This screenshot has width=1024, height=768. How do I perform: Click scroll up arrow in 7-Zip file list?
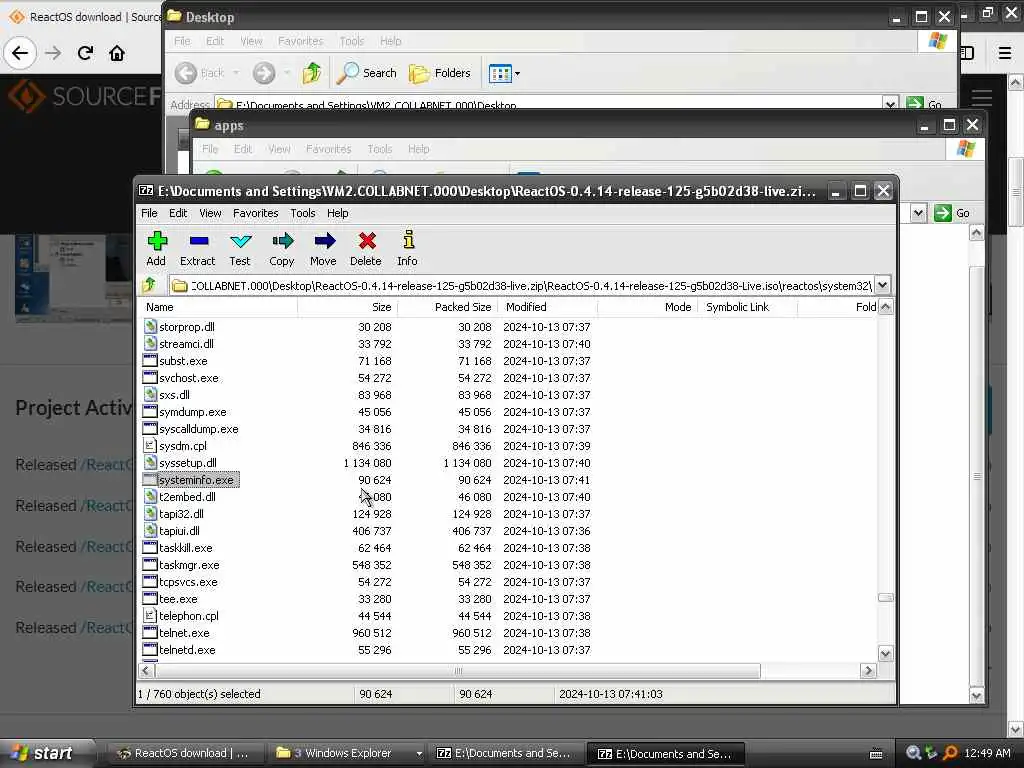tap(886, 307)
